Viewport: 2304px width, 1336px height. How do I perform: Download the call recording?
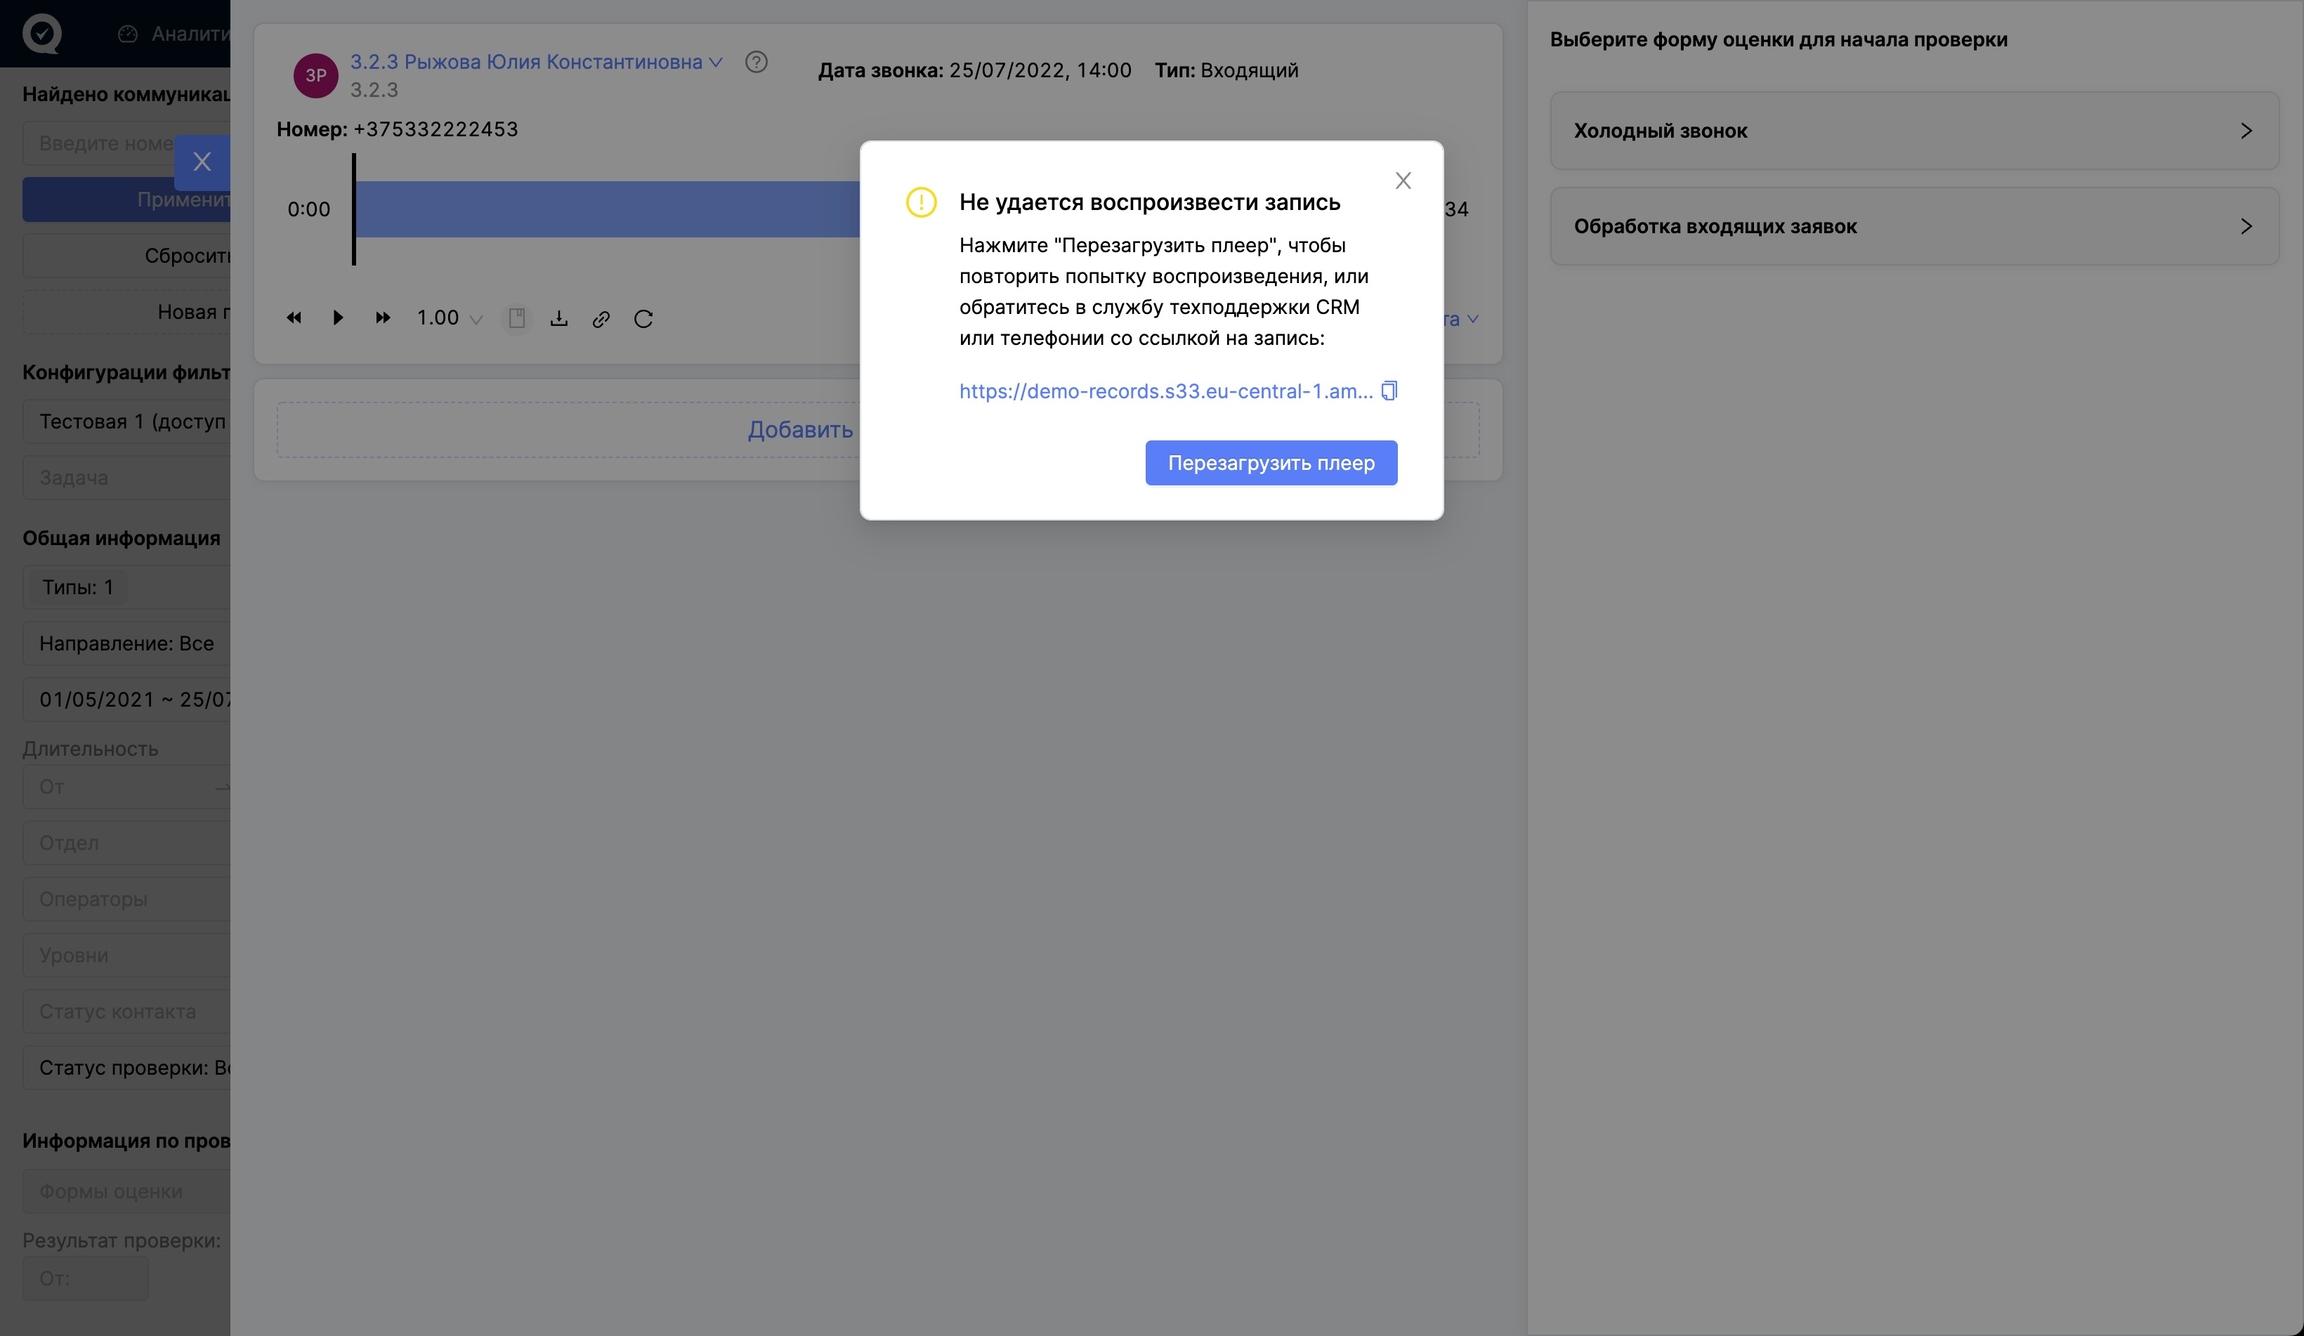pyautogui.click(x=559, y=318)
